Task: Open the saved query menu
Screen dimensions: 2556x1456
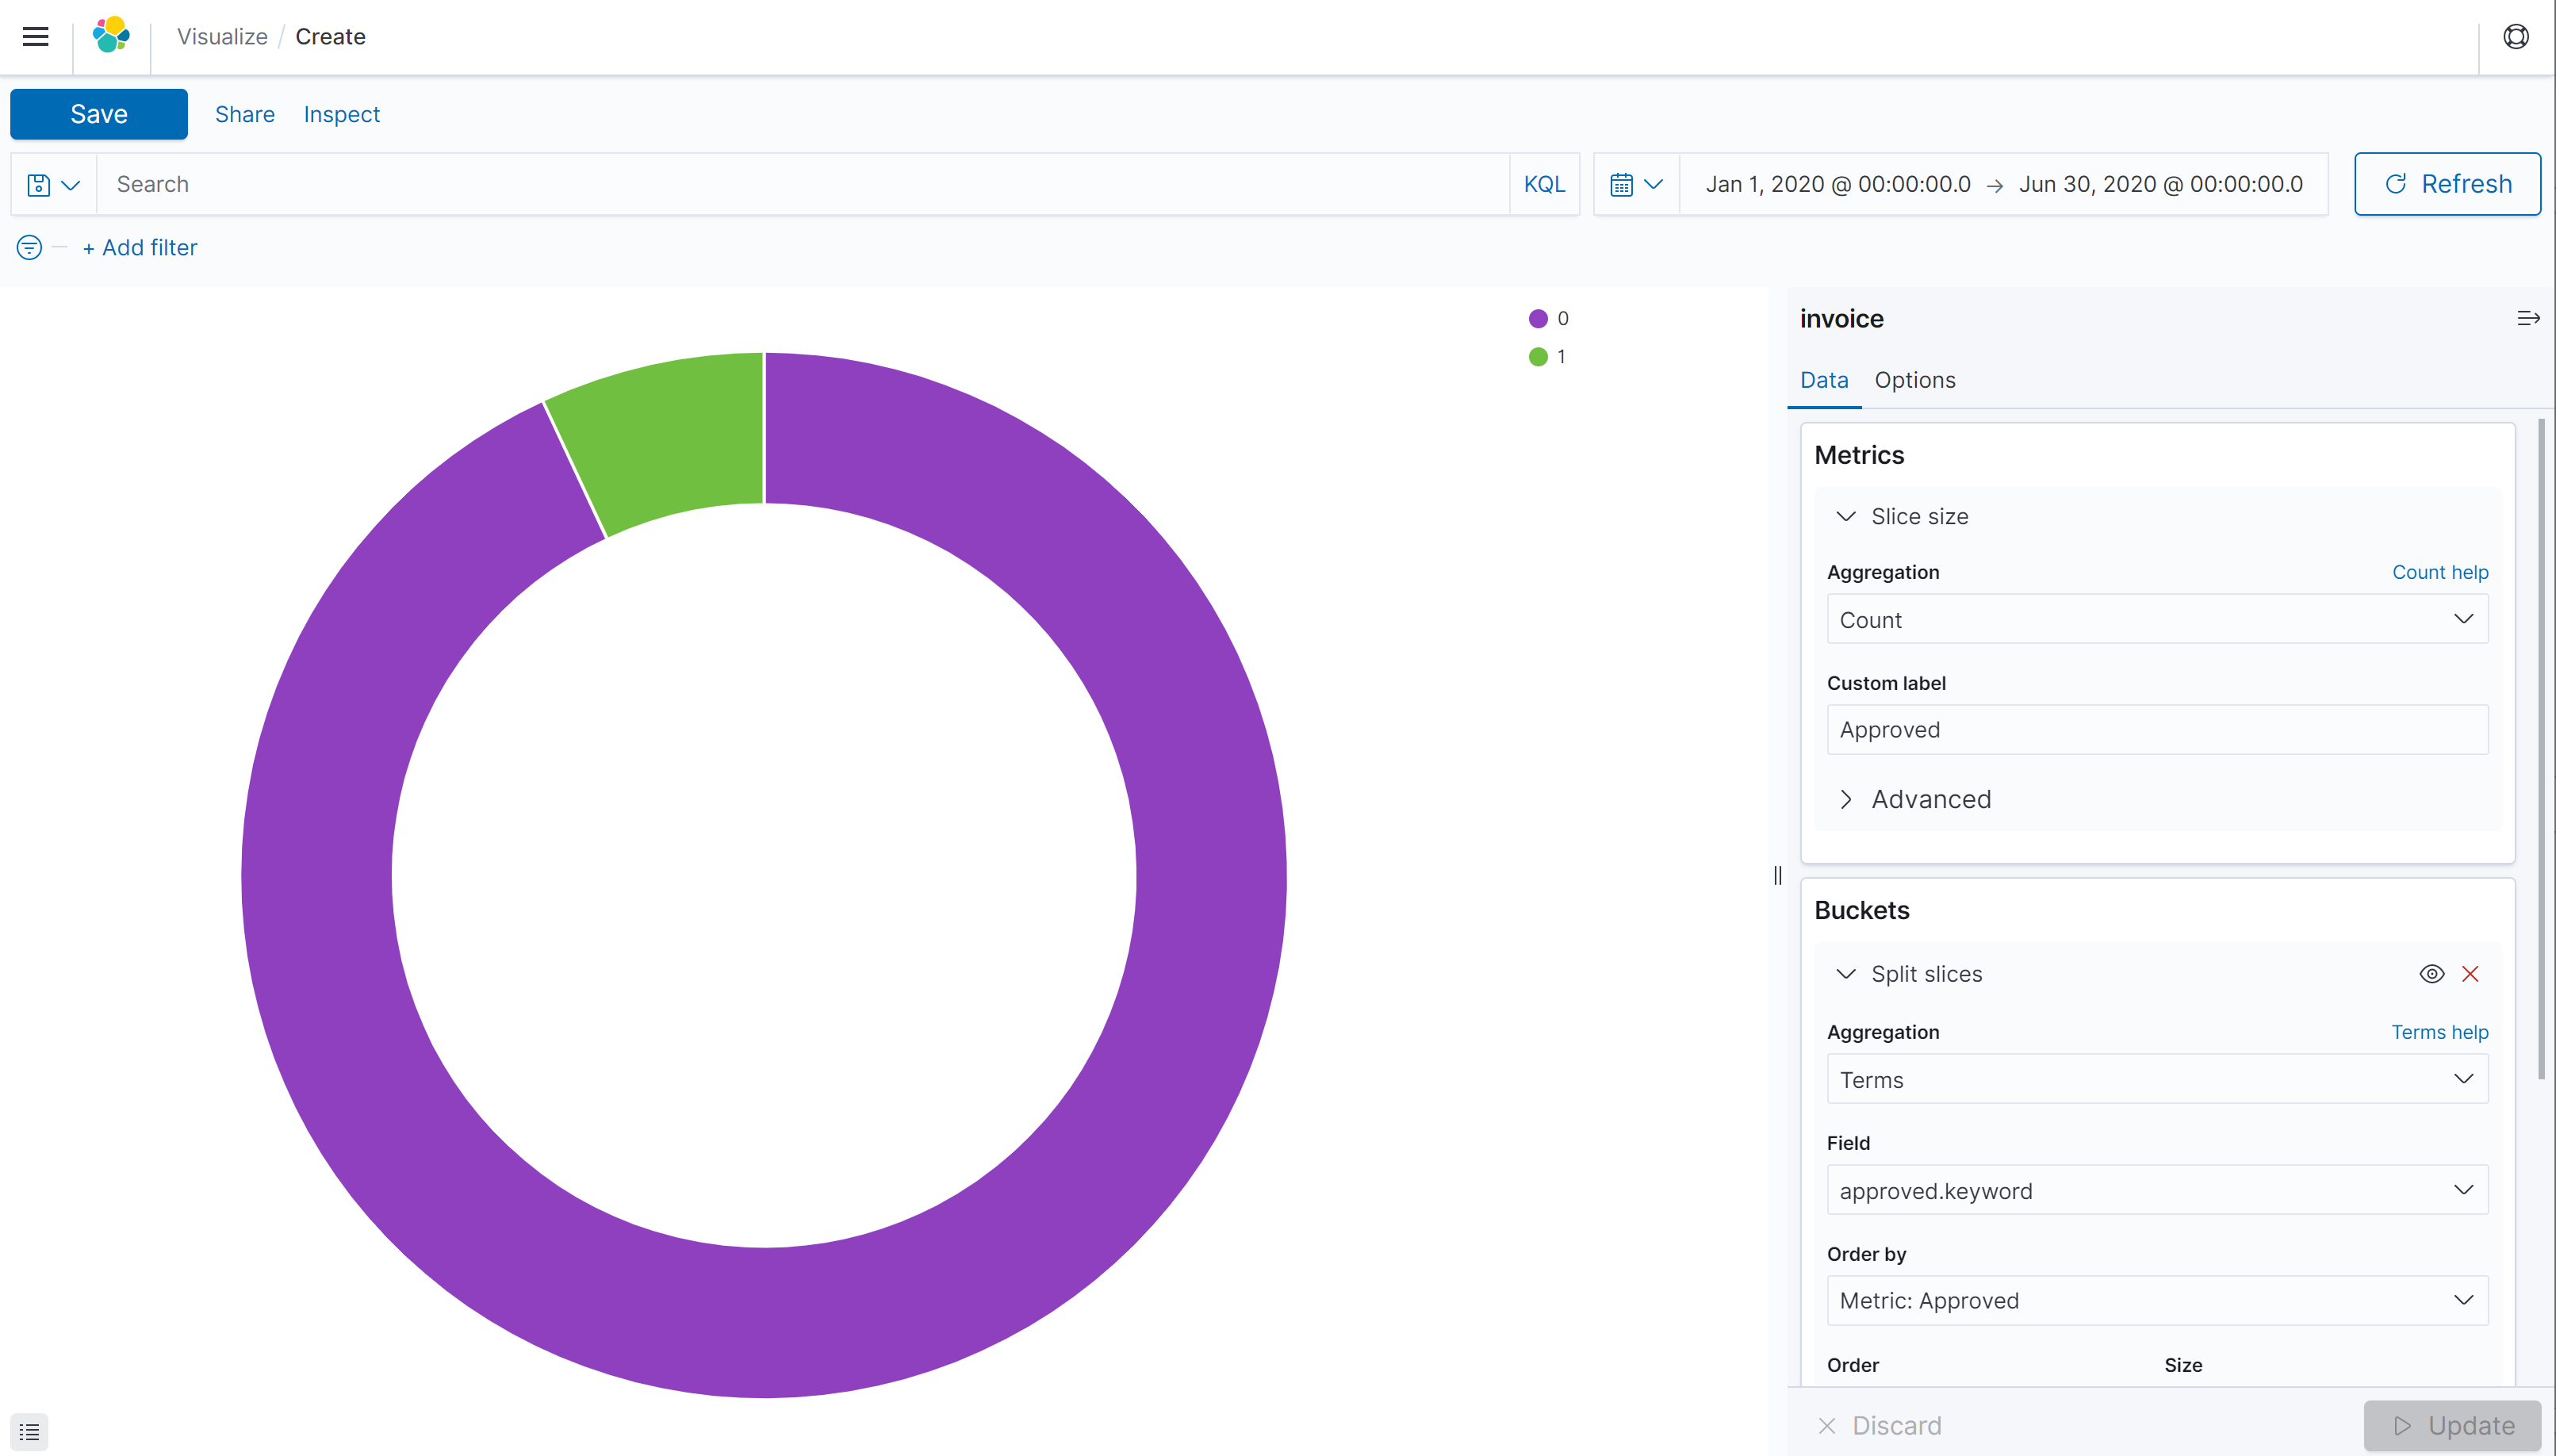Action: (x=53, y=184)
